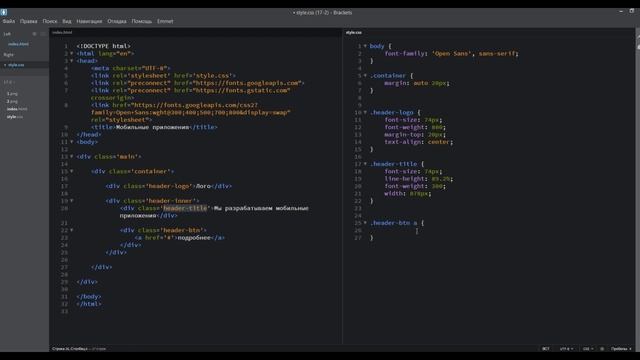640x360 pixels.
Task: Click the Brackets app icon in title bar
Action: coord(4,12)
